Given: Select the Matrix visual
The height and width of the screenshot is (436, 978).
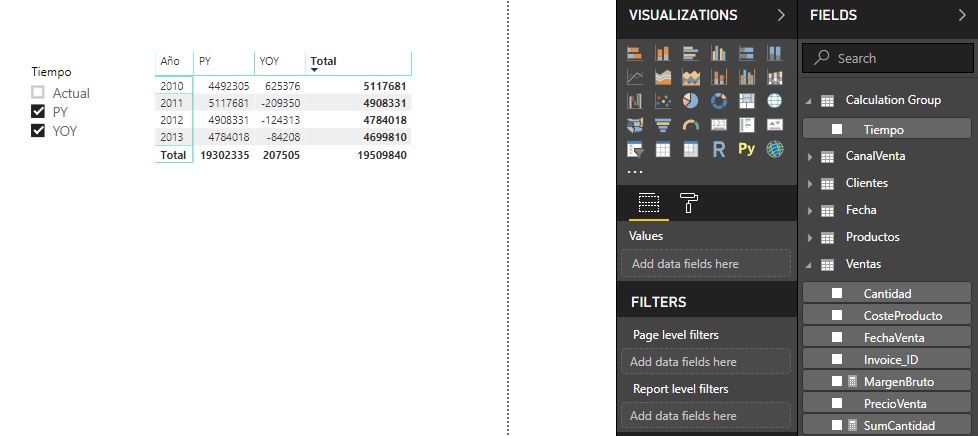Looking at the screenshot, I should [x=690, y=150].
